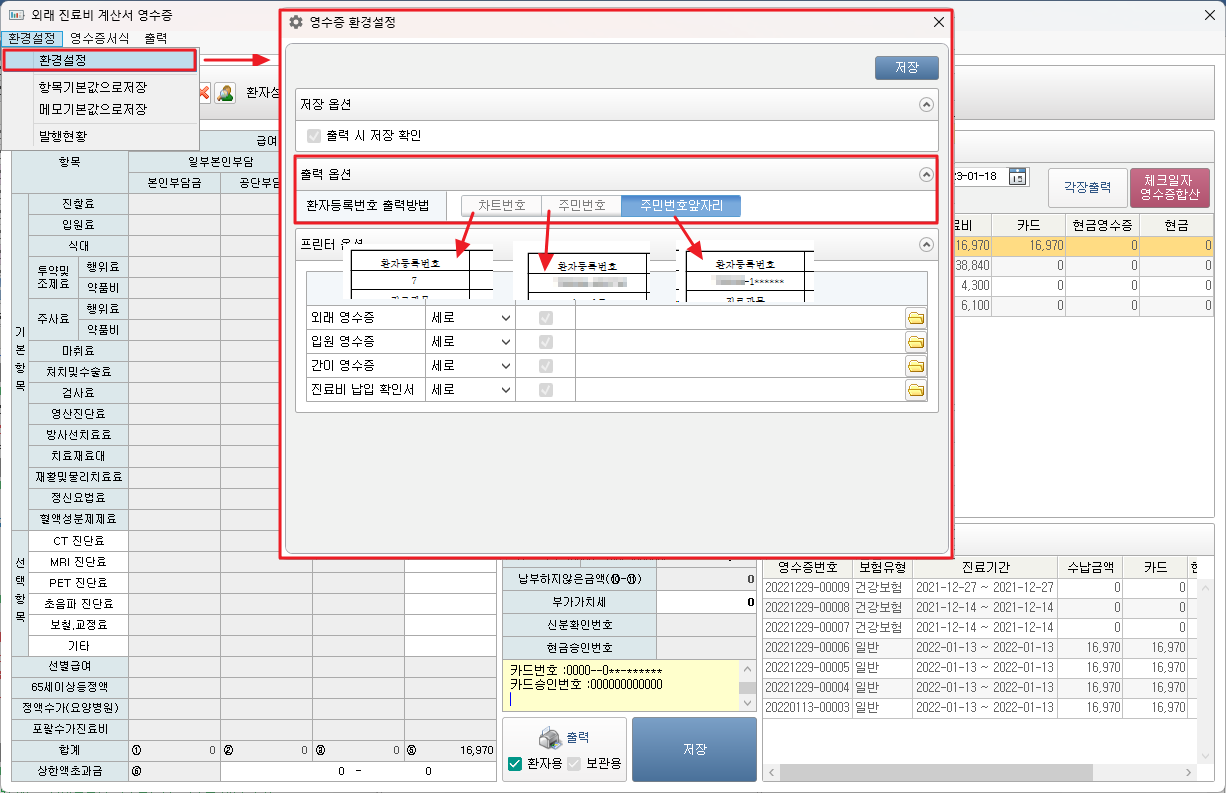1226x793 pixels.
Task: Click the printer 출력 button
Action: 564,738
